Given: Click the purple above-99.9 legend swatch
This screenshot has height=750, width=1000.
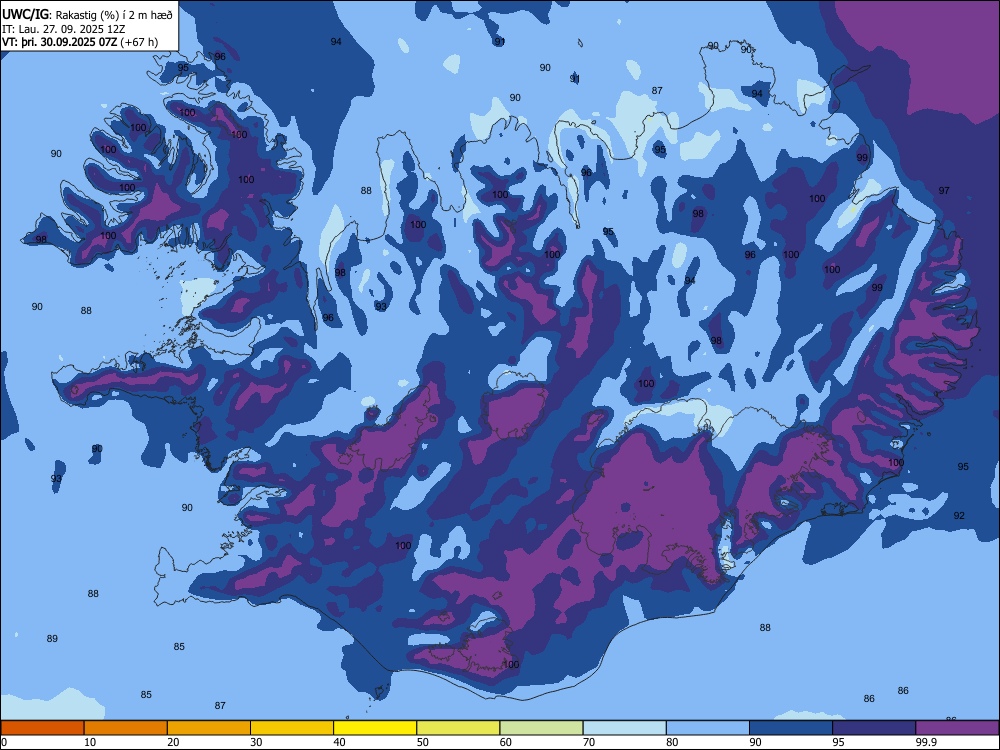Looking at the screenshot, I should point(957,728).
